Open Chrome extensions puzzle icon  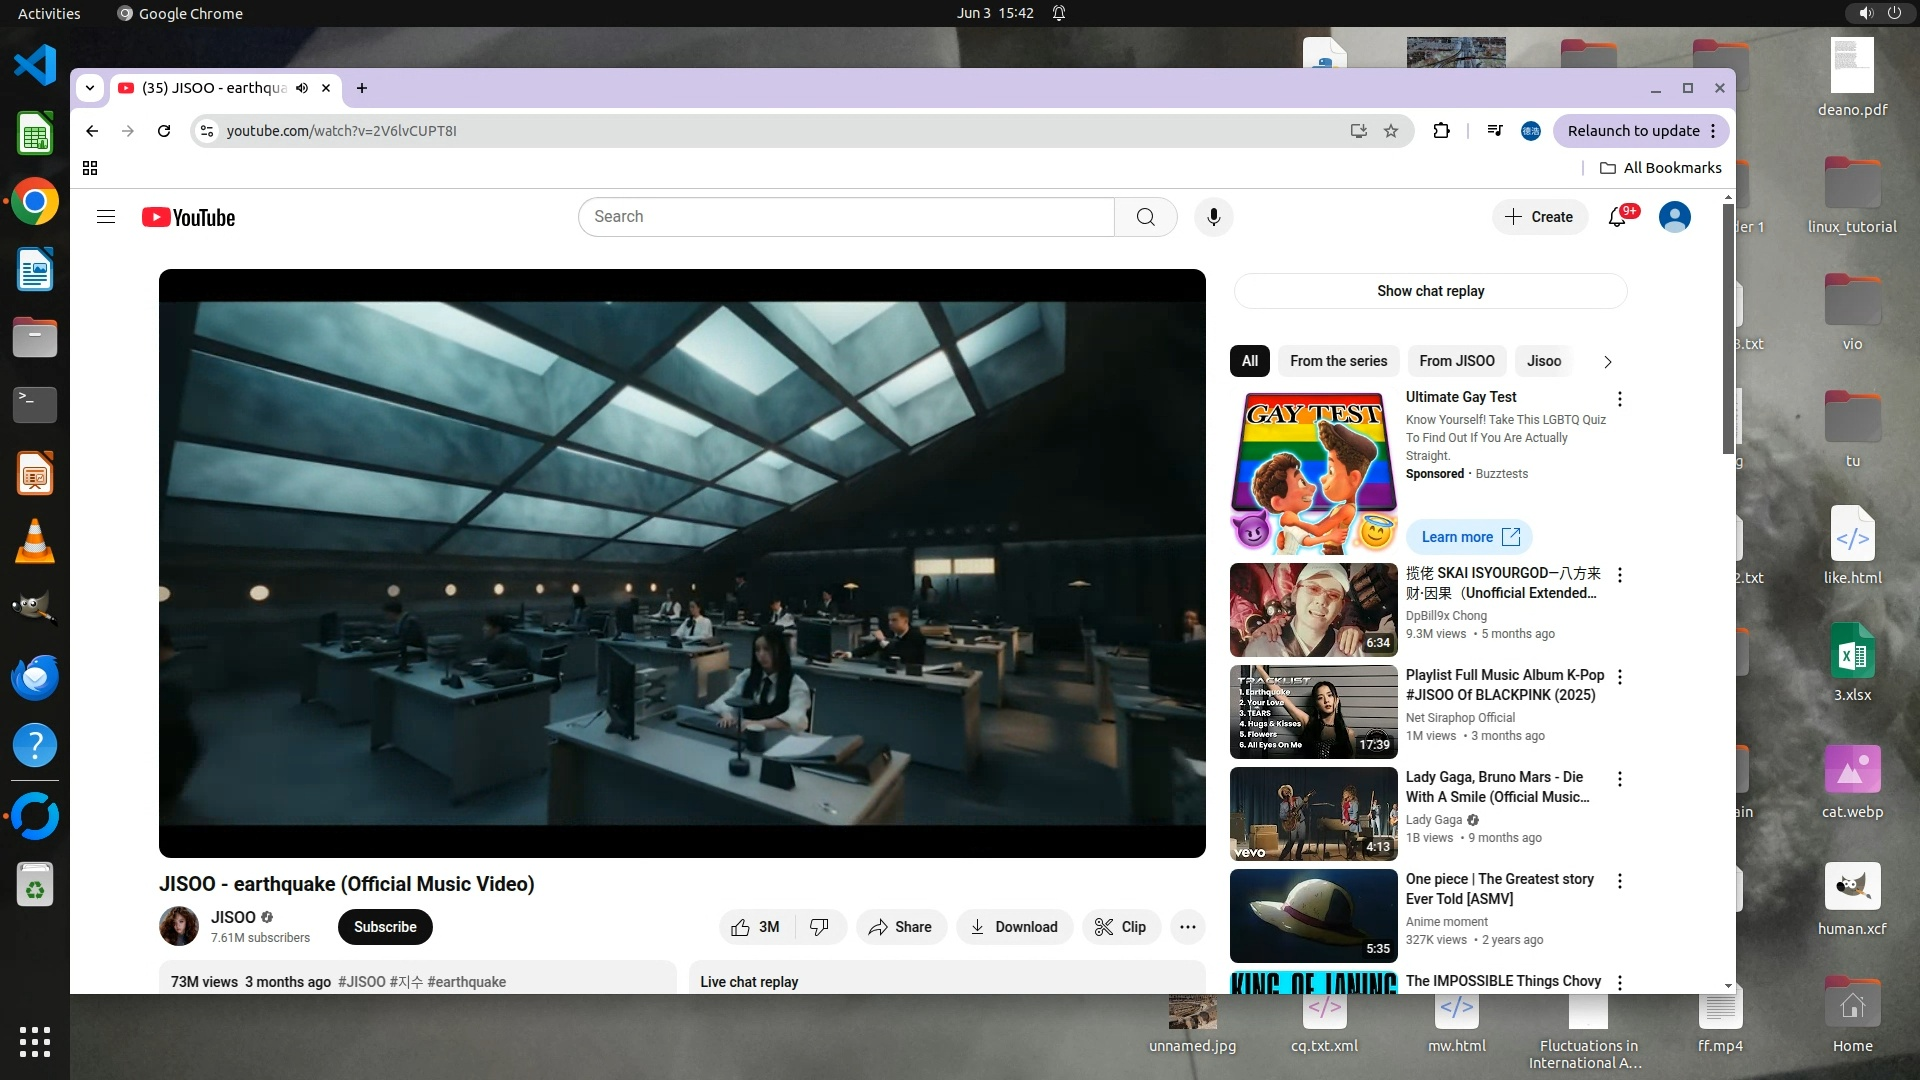pyautogui.click(x=1441, y=131)
